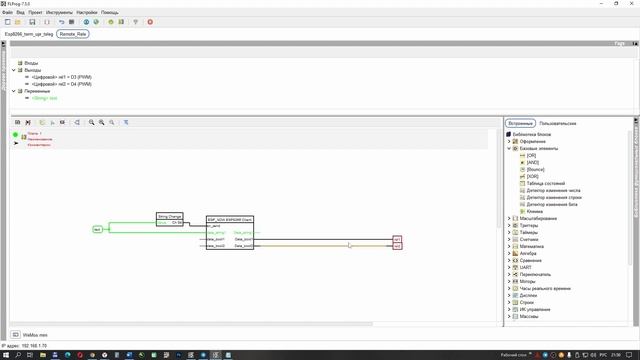Click the undo arrow toolbar icon
Screen dimensions: 640x360
[x=62, y=22]
